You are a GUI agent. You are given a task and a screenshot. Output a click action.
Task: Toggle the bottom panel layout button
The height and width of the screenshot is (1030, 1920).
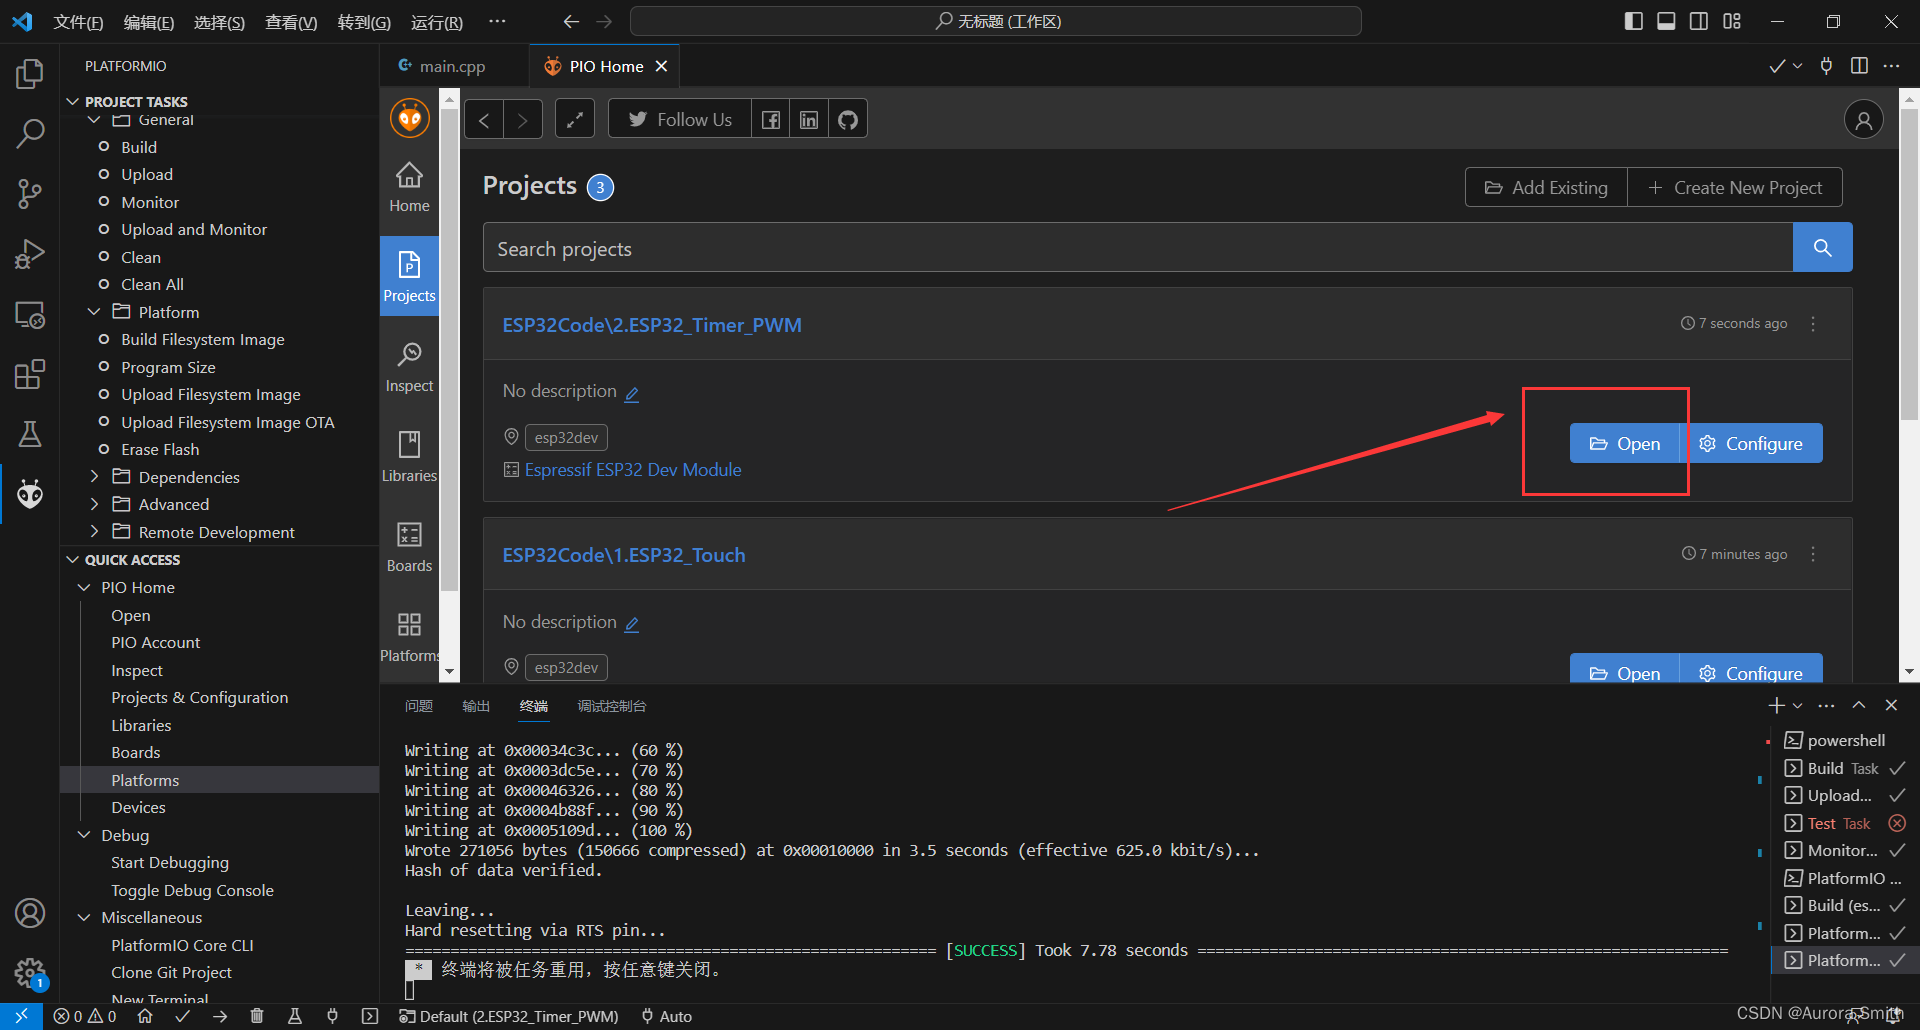tap(1666, 21)
